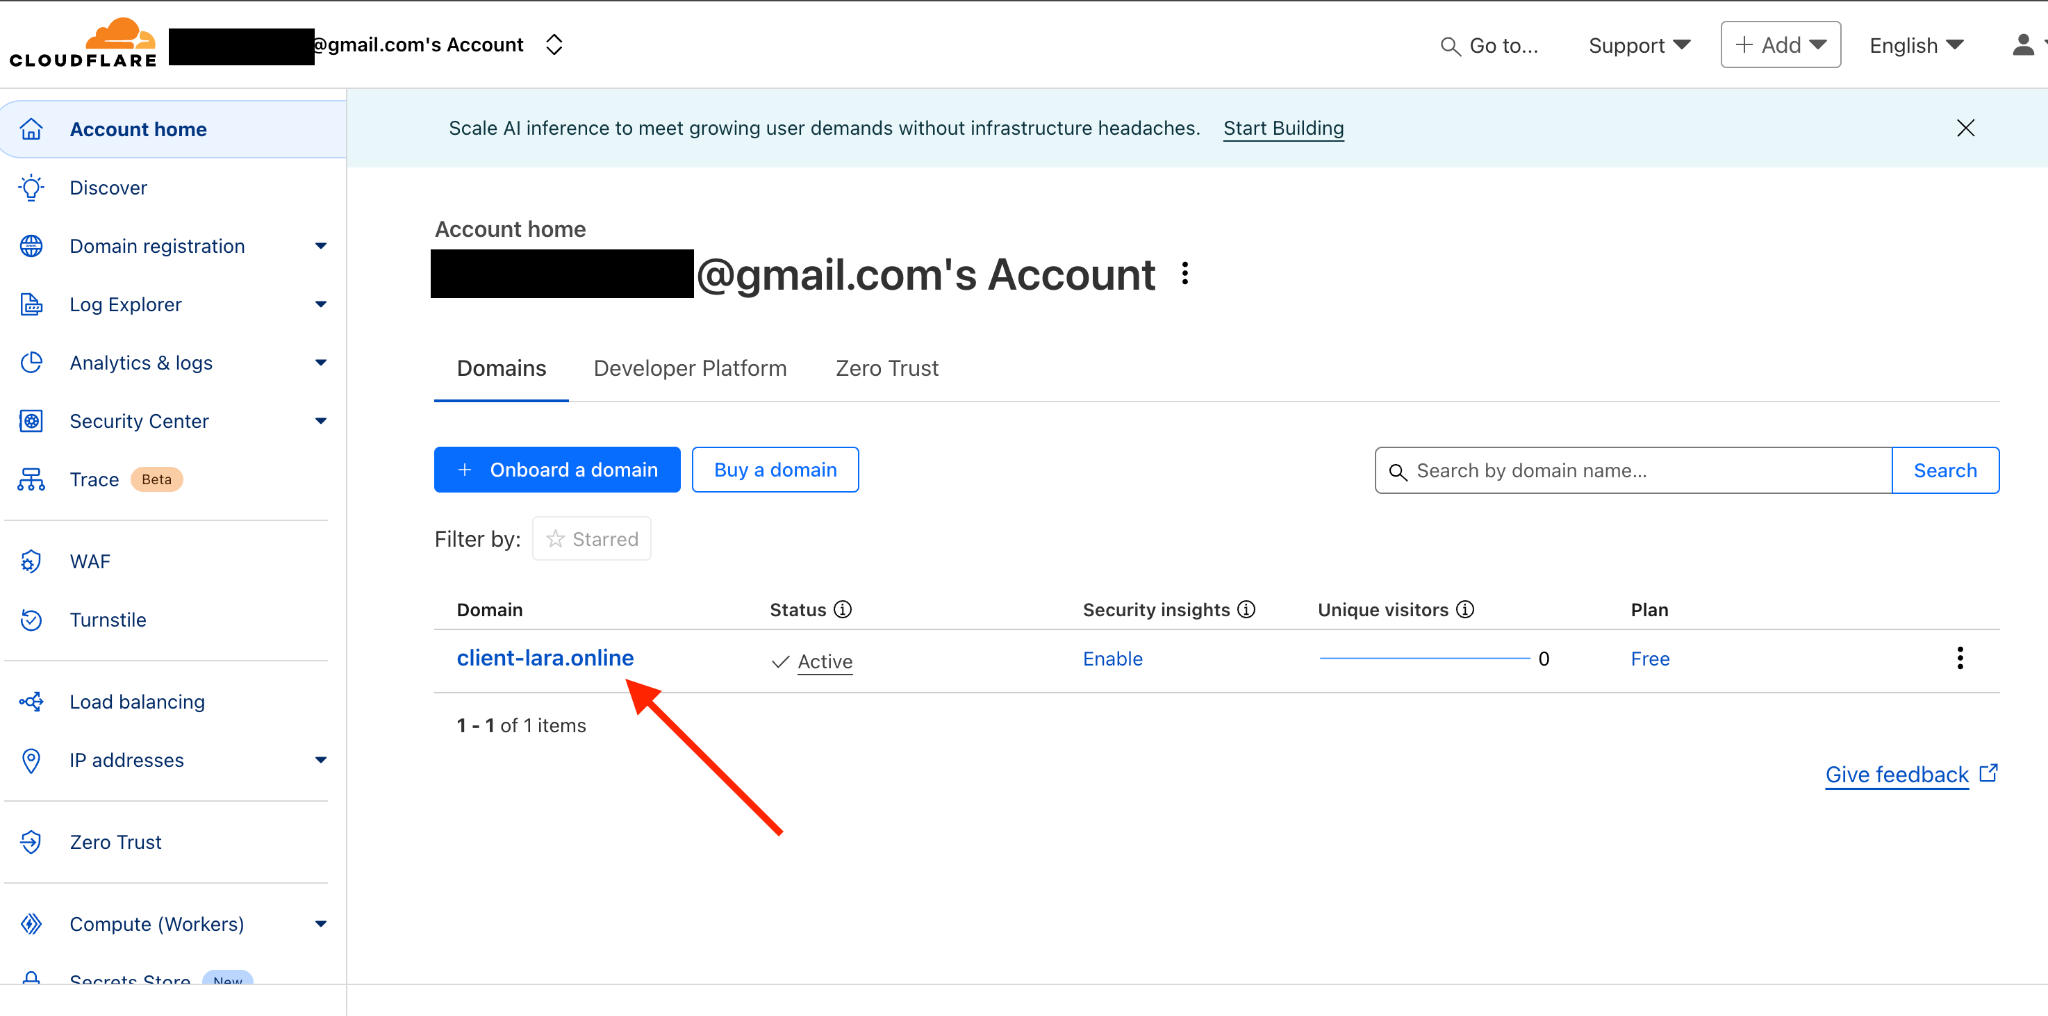This screenshot has width=2048, height=1016.
Task: Open the Support dropdown menu
Action: pyautogui.click(x=1639, y=45)
